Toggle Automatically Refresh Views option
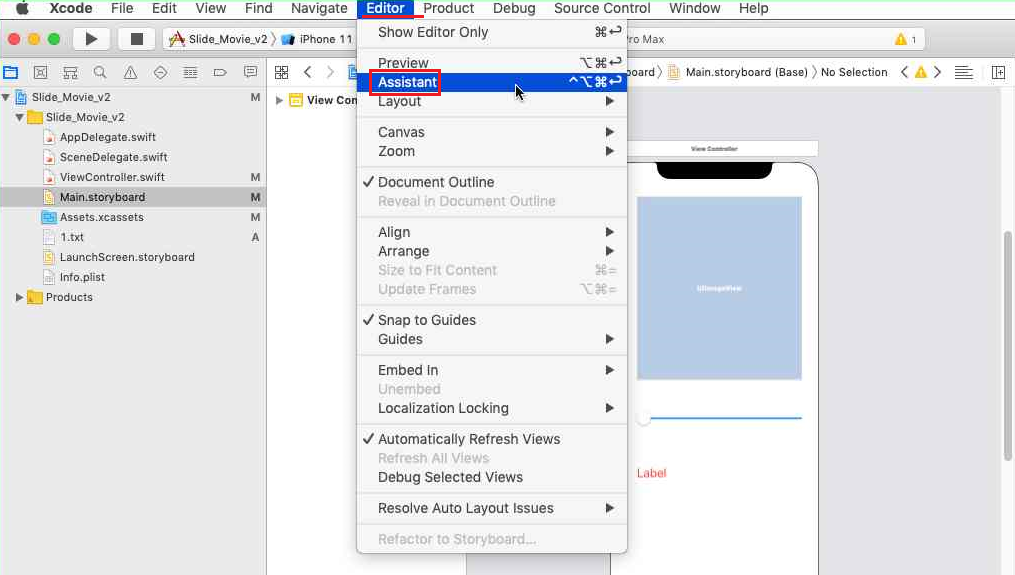The width and height of the screenshot is (1015, 575). (x=492, y=439)
